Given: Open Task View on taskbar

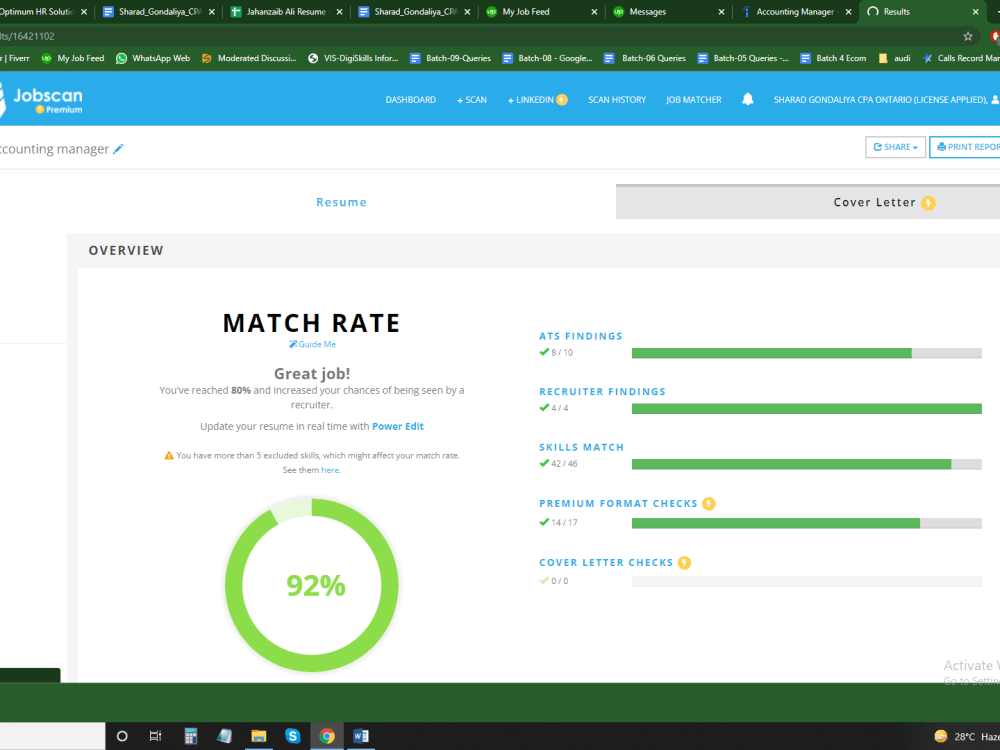Looking at the screenshot, I should click(x=155, y=736).
